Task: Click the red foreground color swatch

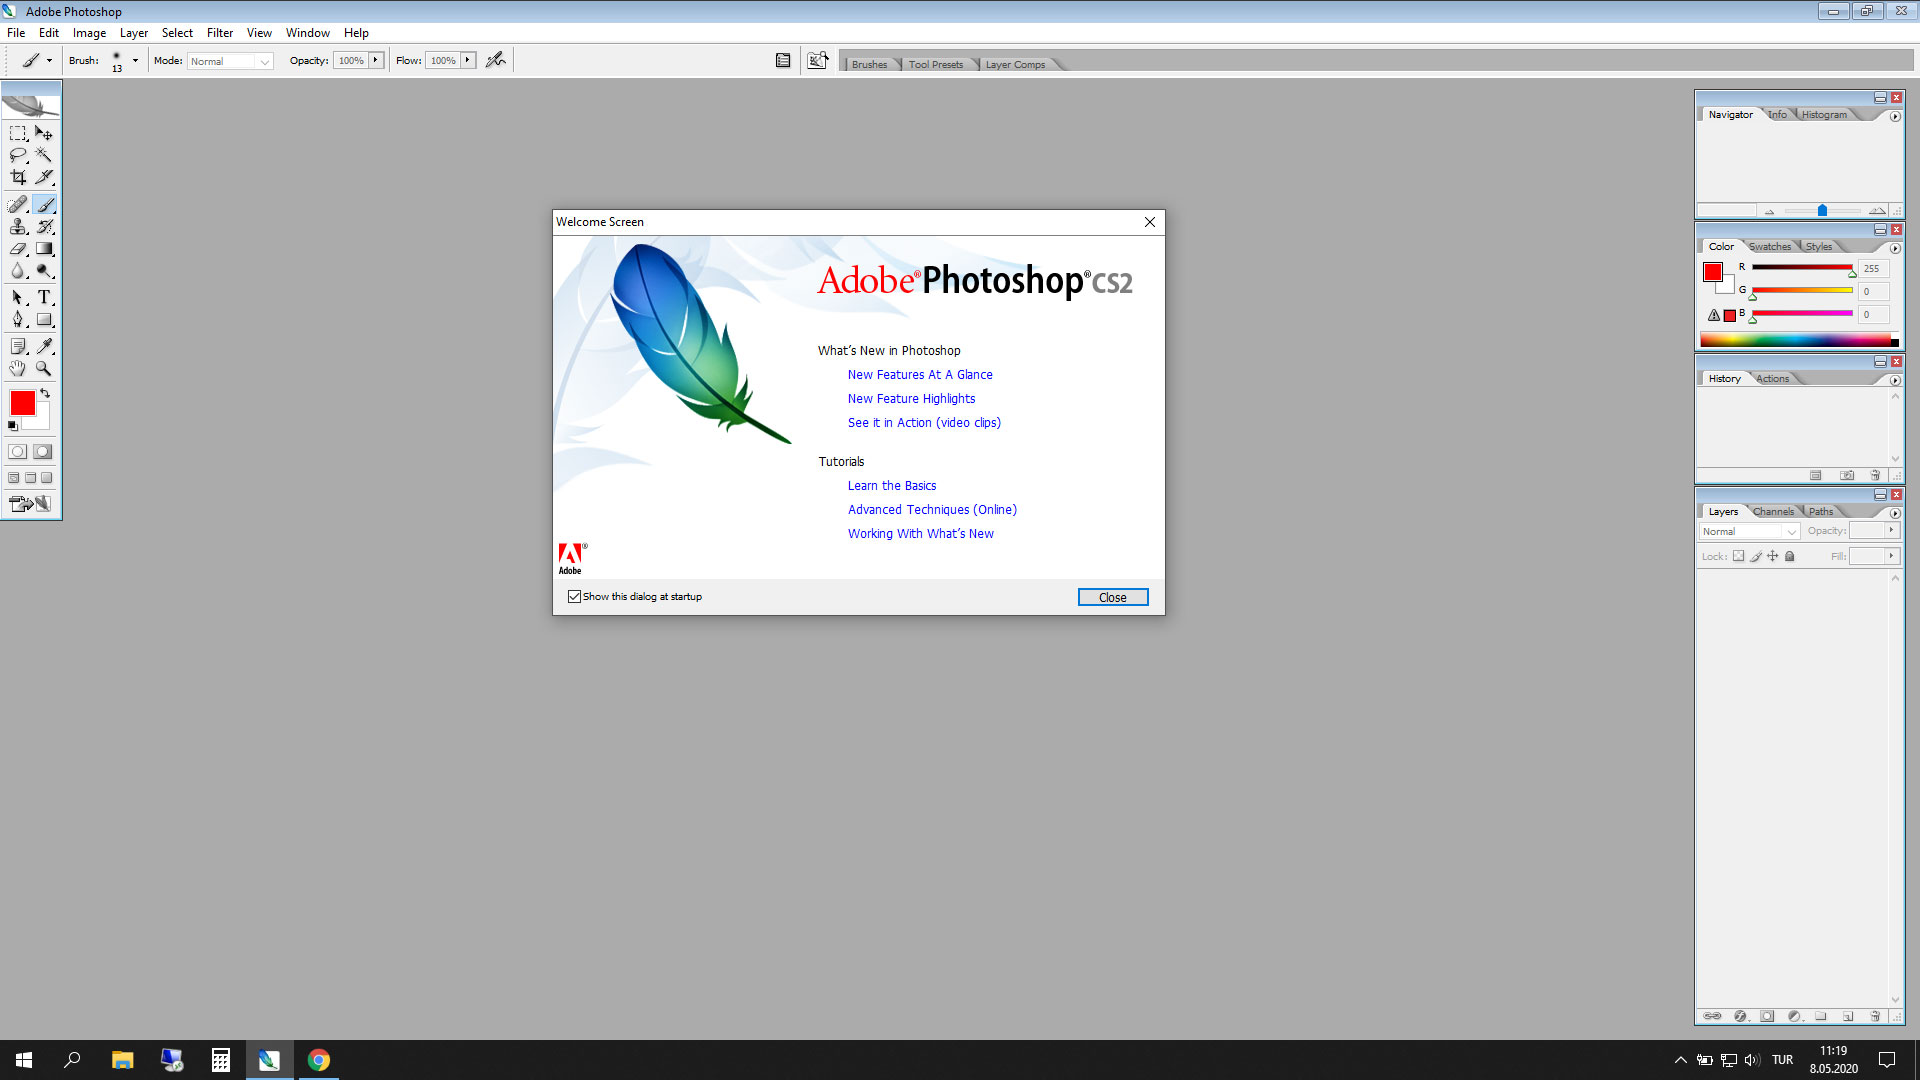Action: pyautogui.click(x=22, y=402)
